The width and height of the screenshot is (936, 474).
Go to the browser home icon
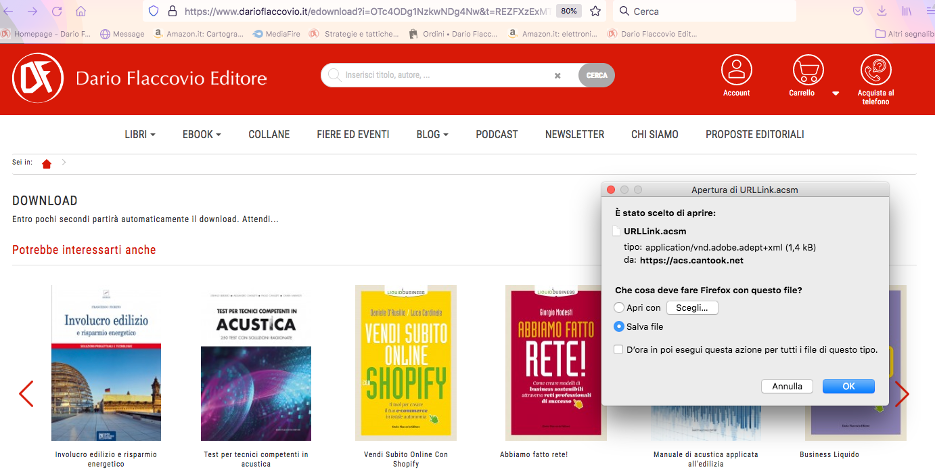pyautogui.click(x=81, y=11)
